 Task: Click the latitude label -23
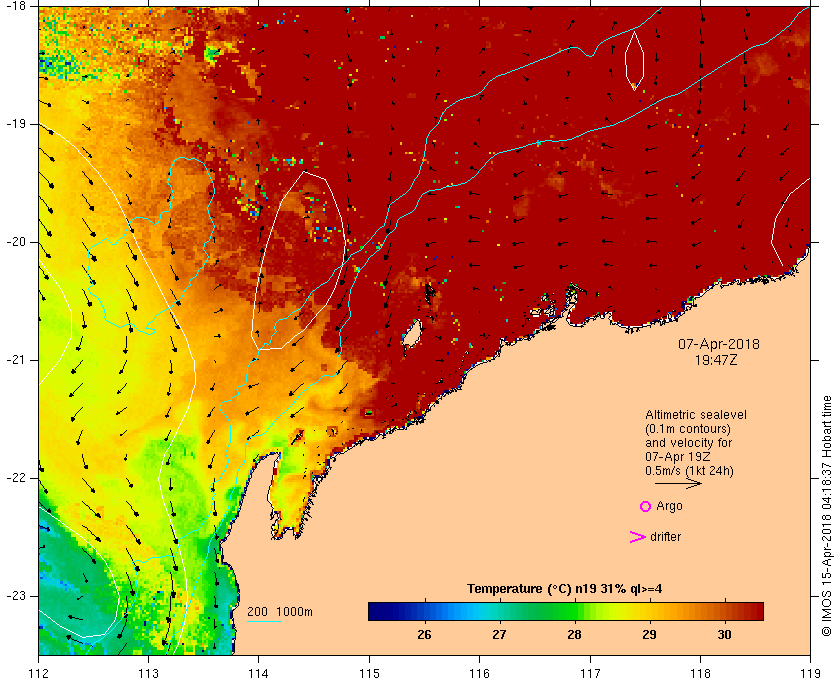[15, 596]
